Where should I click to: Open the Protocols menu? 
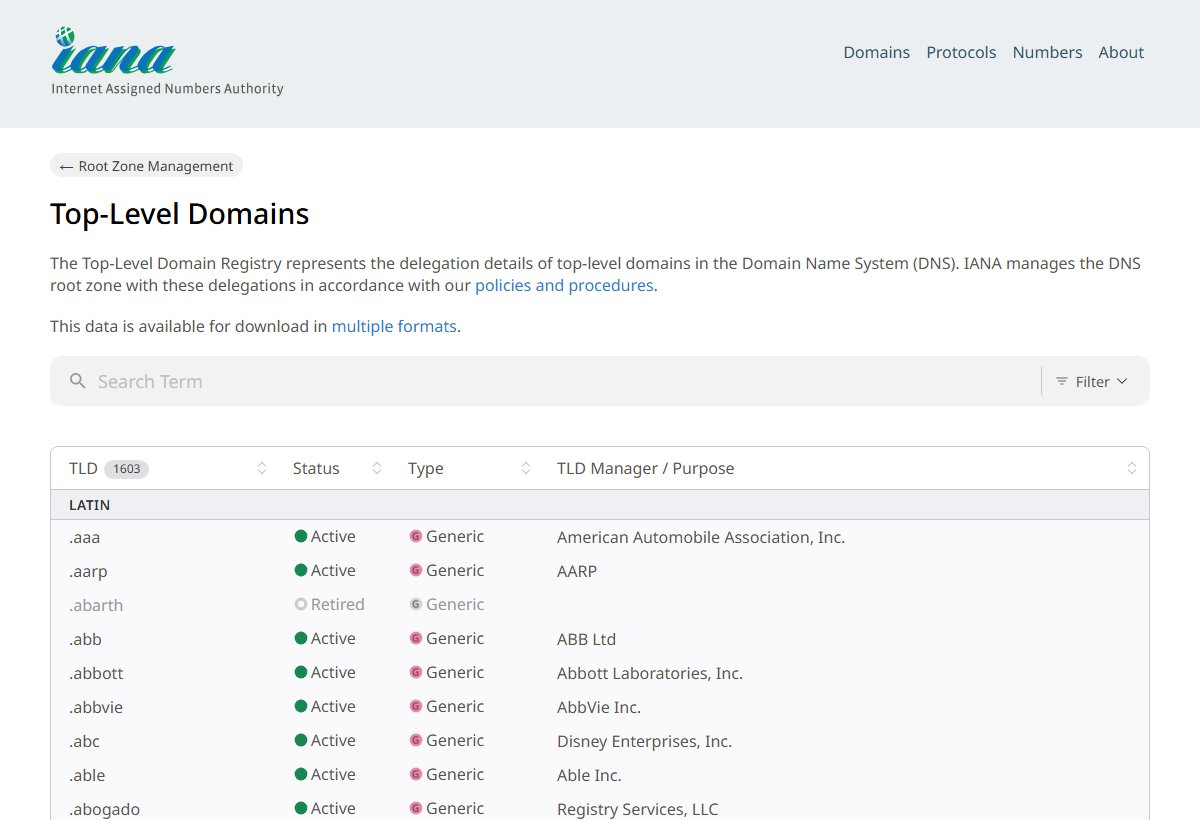coord(961,53)
